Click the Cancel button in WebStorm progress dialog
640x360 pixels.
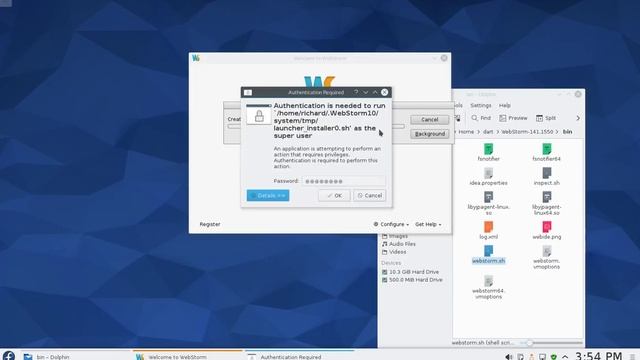[429, 120]
